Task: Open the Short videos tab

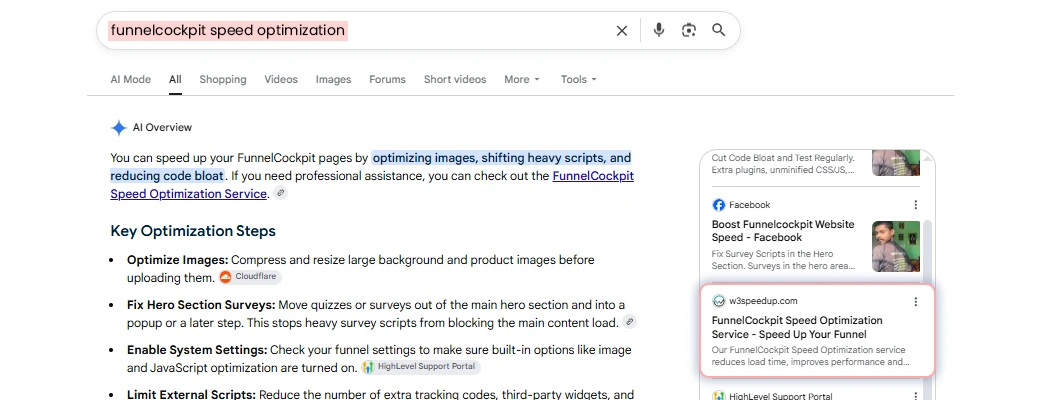Action: 455,80
